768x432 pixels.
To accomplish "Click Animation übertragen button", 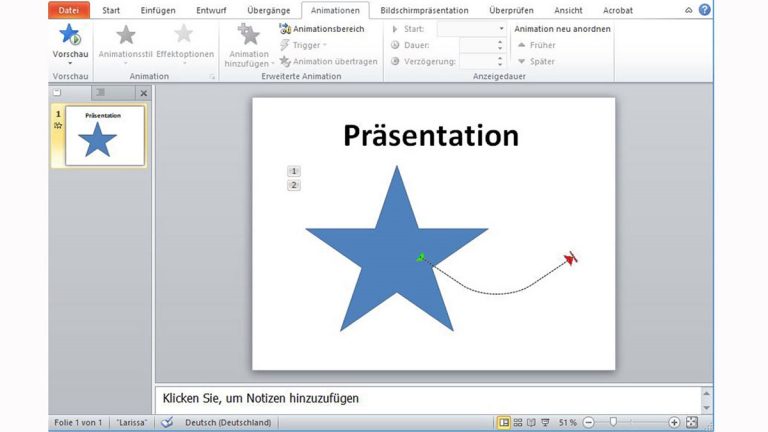I will 328,61.
